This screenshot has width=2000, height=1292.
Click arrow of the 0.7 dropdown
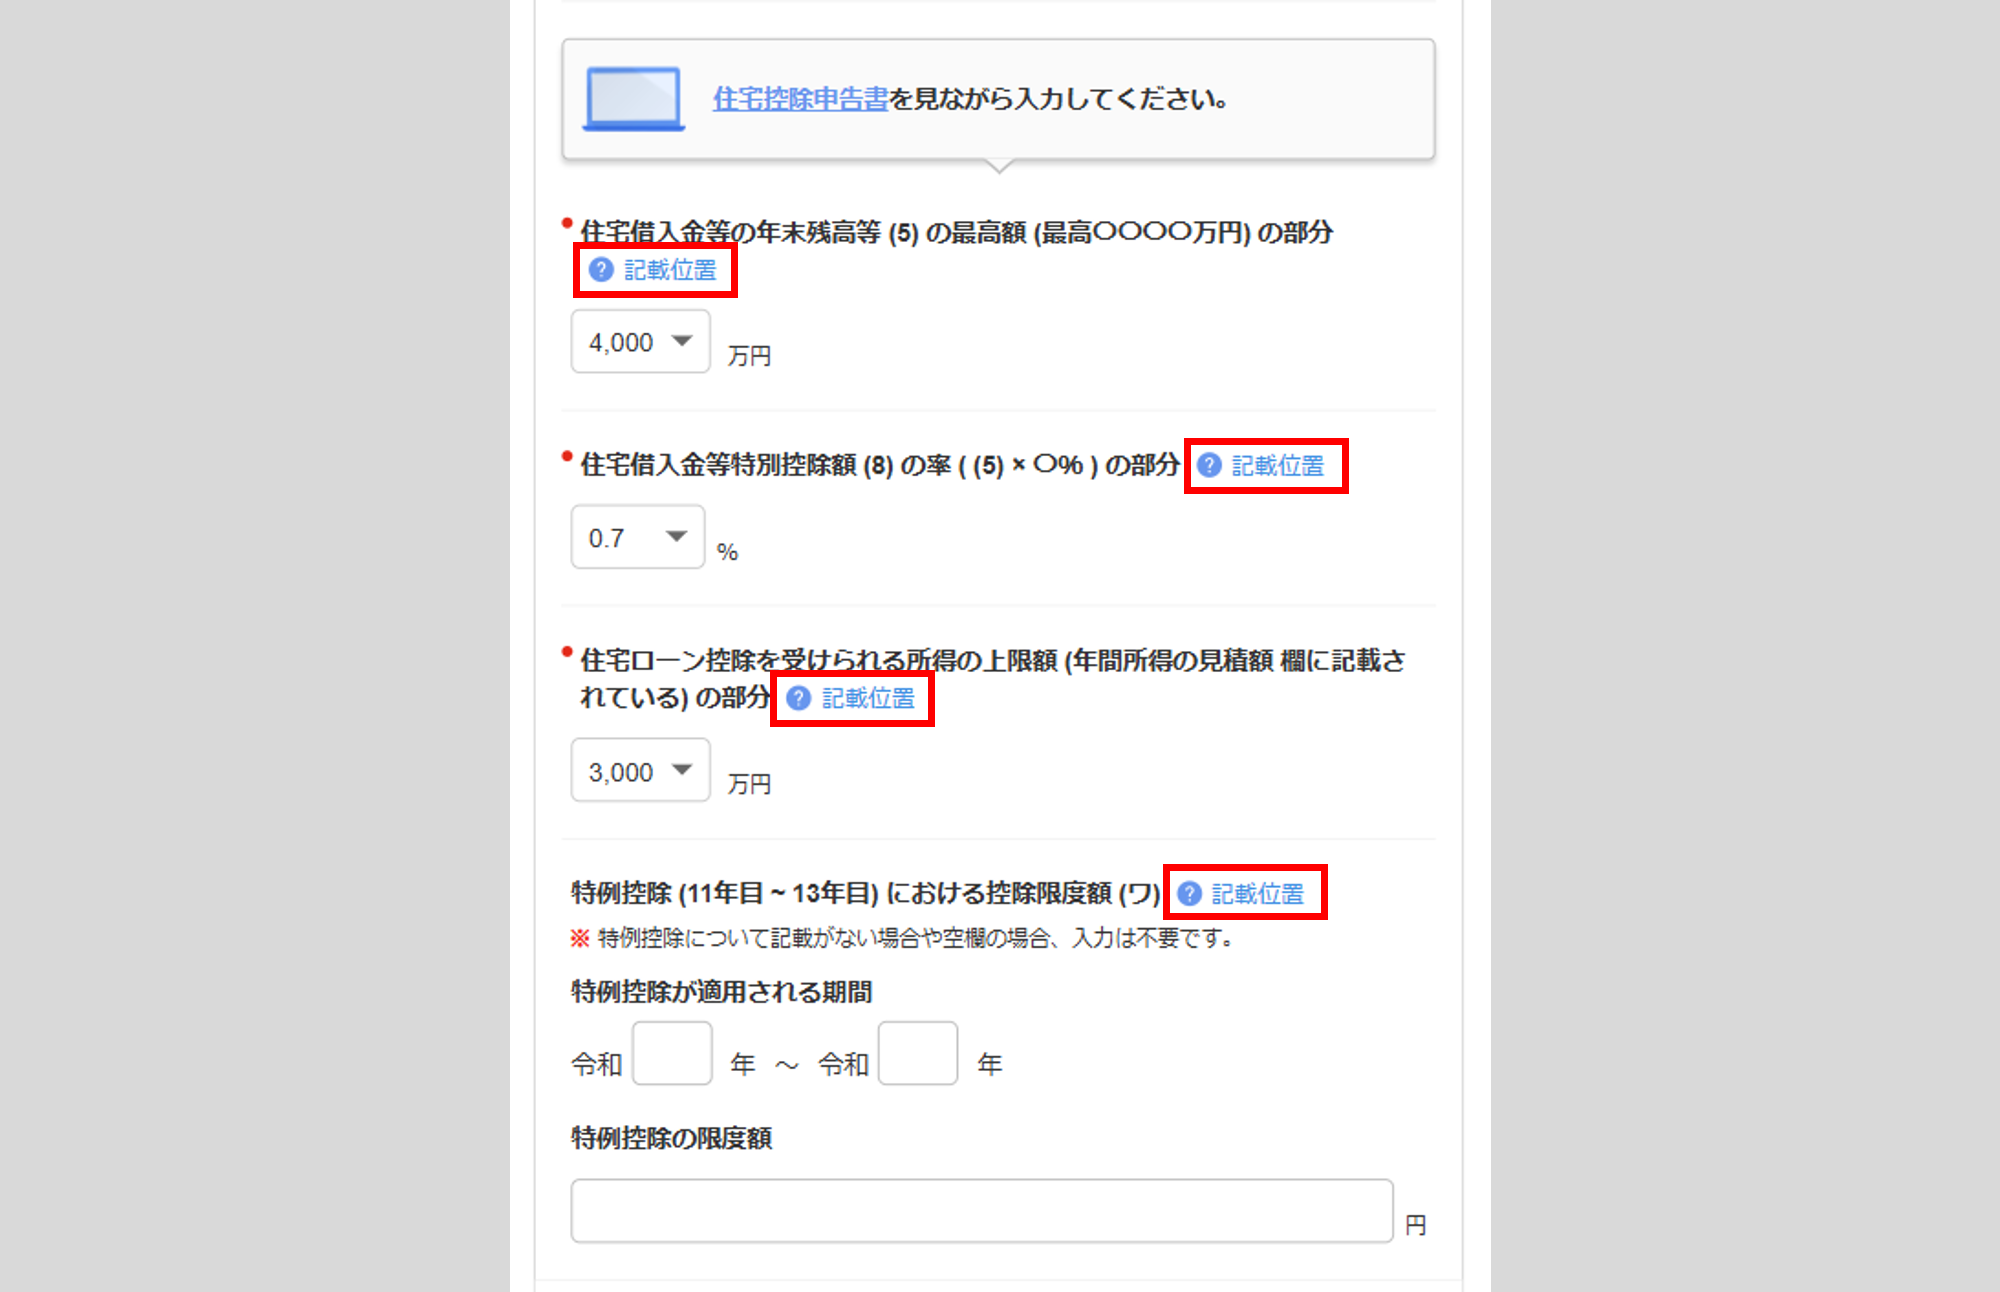tap(677, 537)
